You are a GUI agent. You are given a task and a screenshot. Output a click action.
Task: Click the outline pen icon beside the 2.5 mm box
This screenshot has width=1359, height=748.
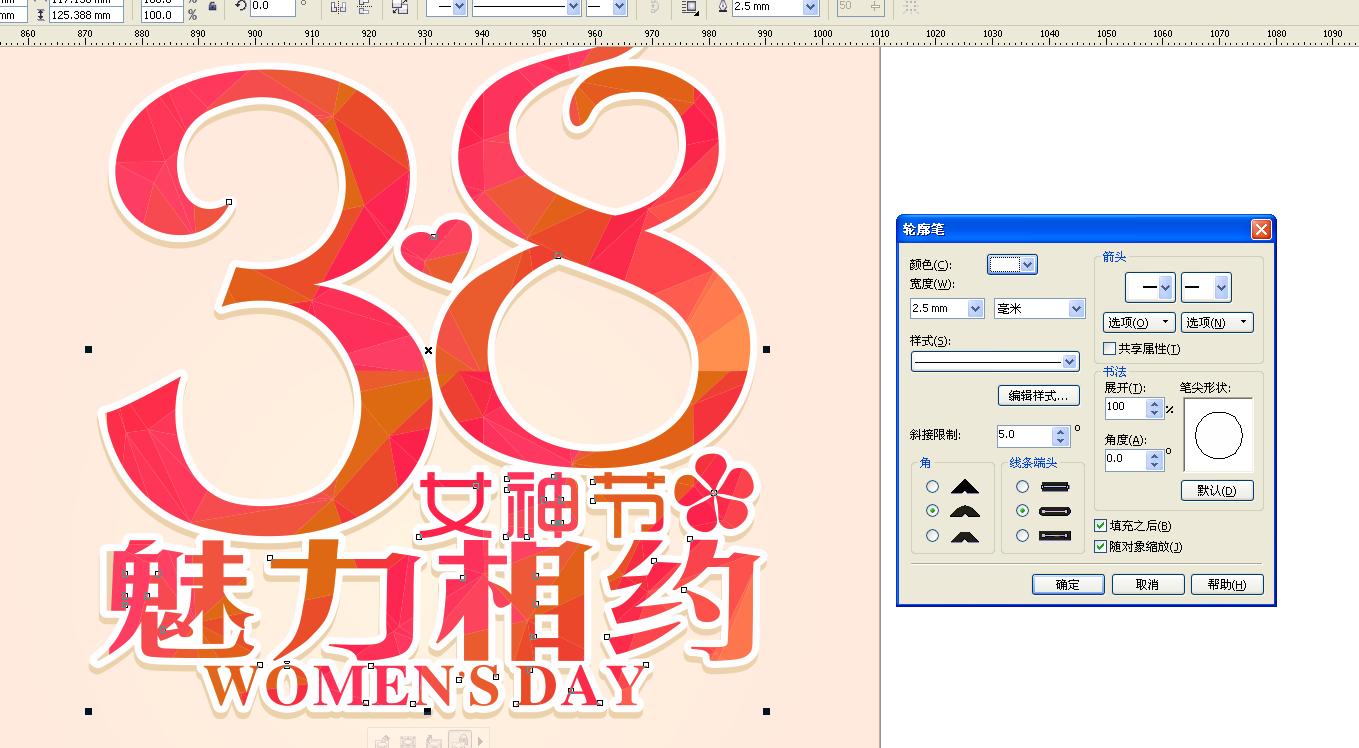723,8
